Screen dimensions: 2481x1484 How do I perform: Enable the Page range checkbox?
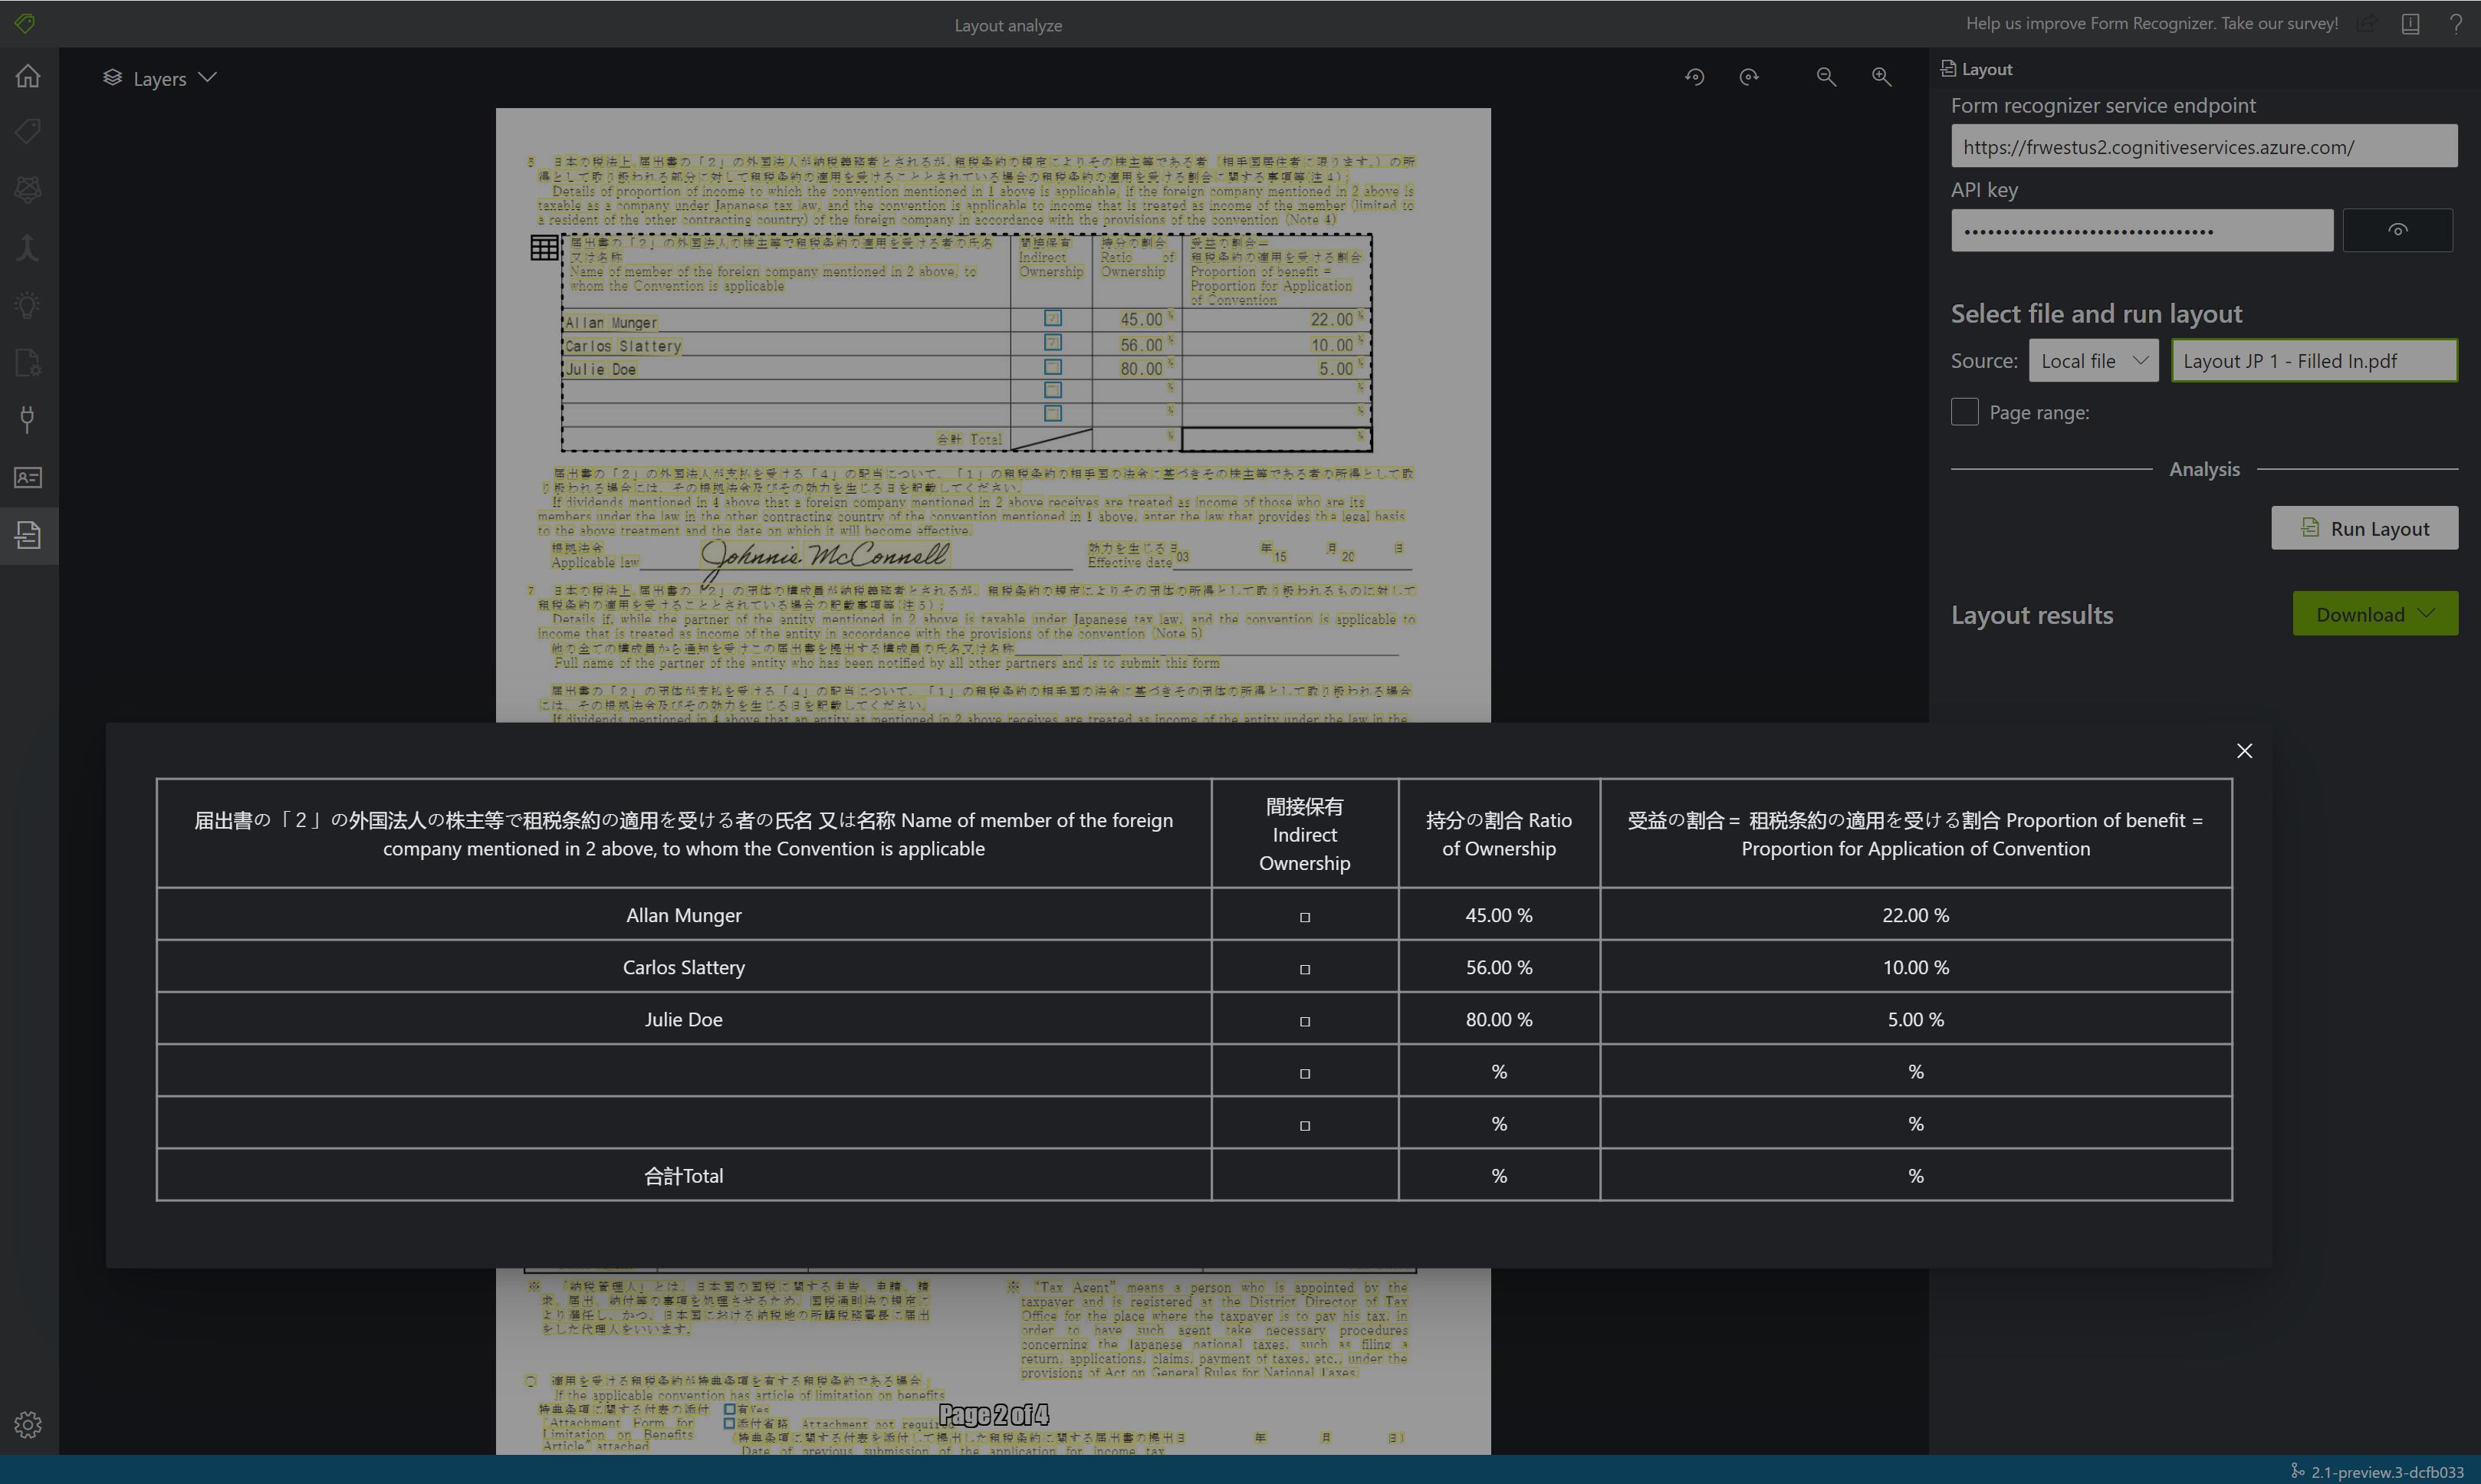(x=1963, y=410)
